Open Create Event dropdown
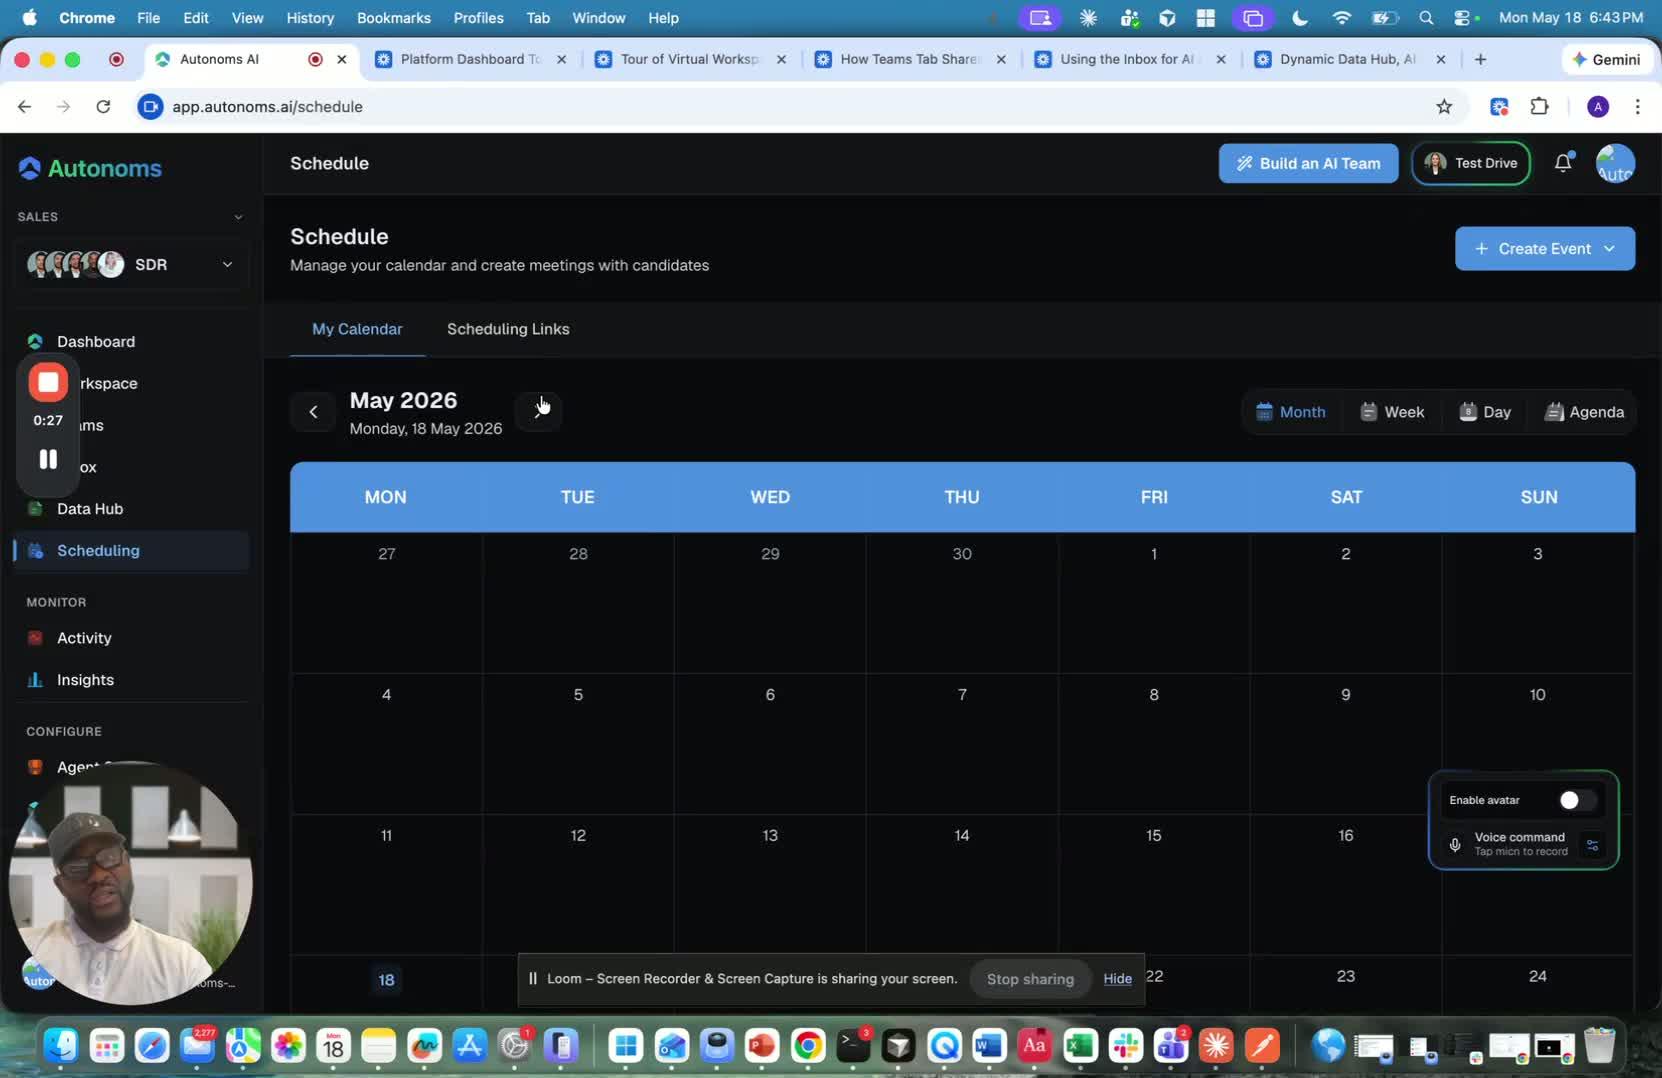Image resolution: width=1662 pixels, height=1078 pixels. (1545, 249)
